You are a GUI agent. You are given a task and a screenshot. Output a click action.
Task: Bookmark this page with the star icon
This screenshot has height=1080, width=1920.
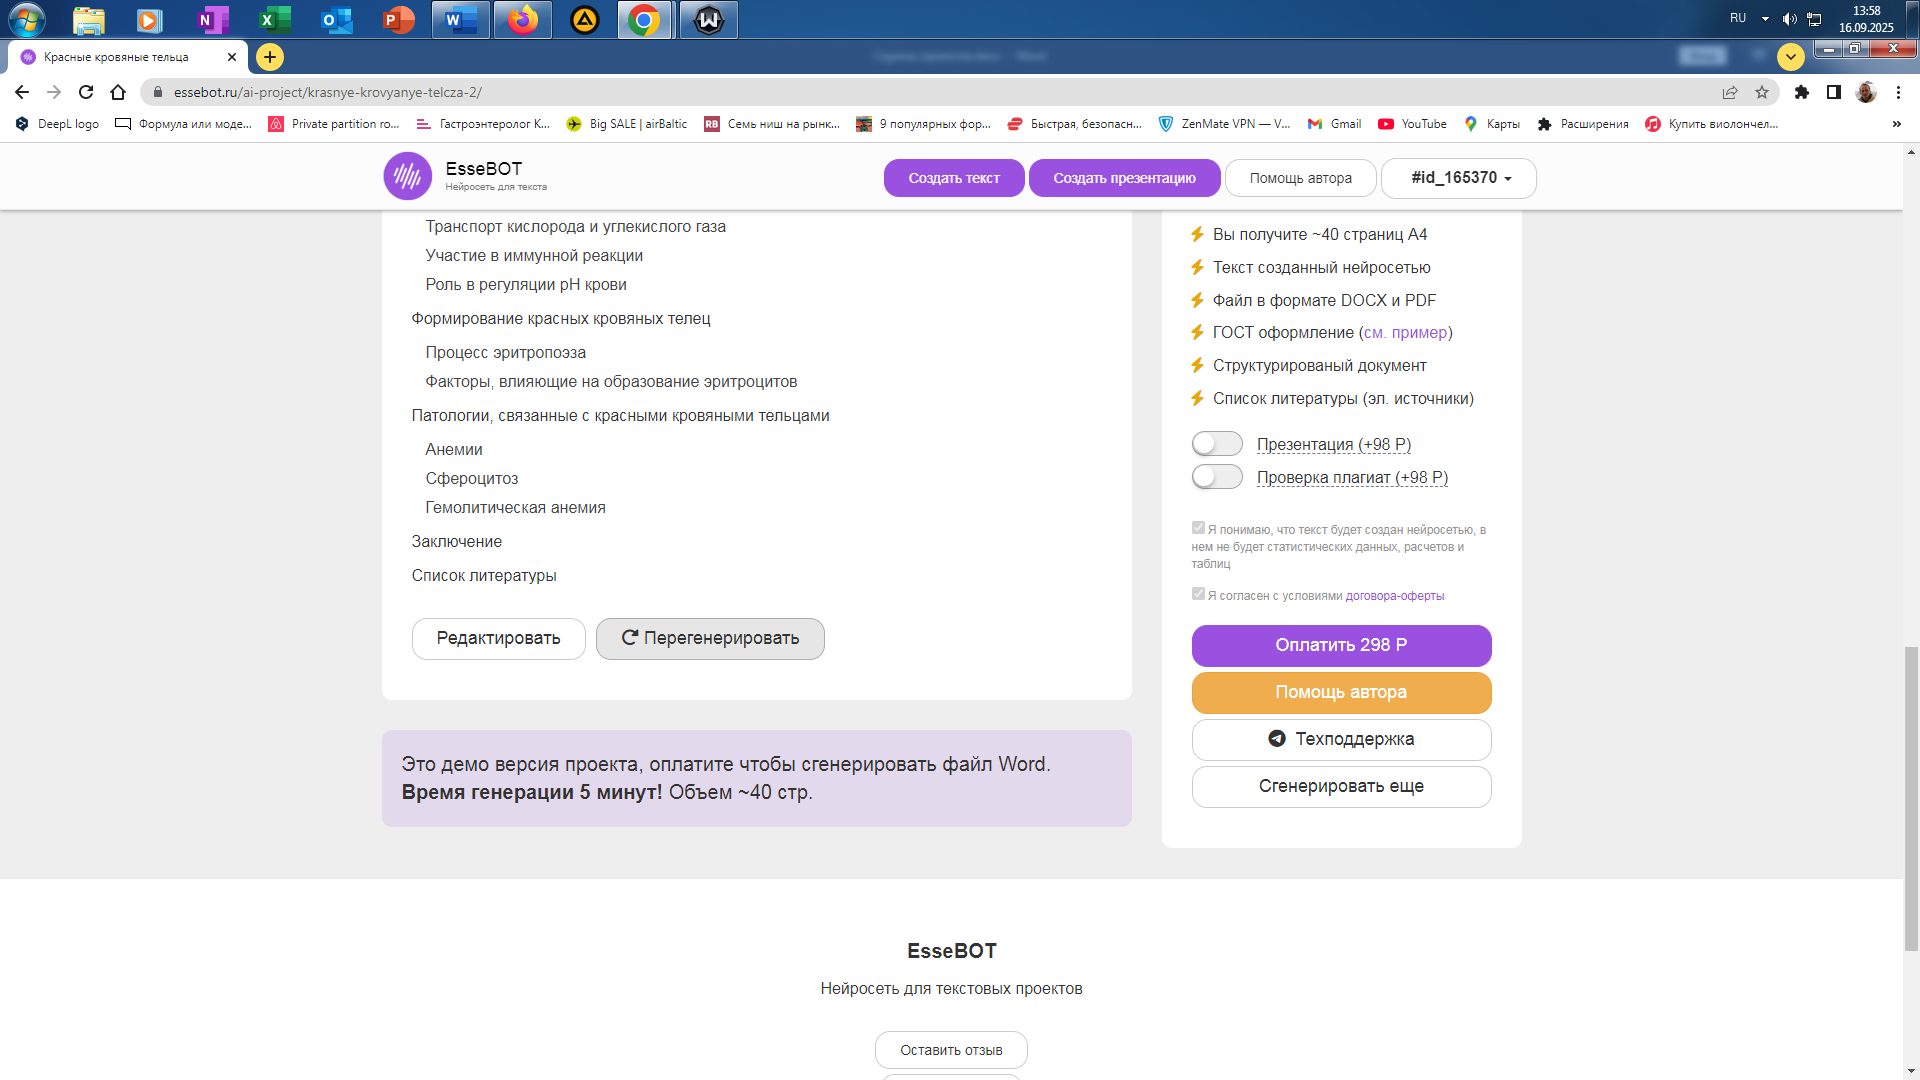pyautogui.click(x=1762, y=92)
